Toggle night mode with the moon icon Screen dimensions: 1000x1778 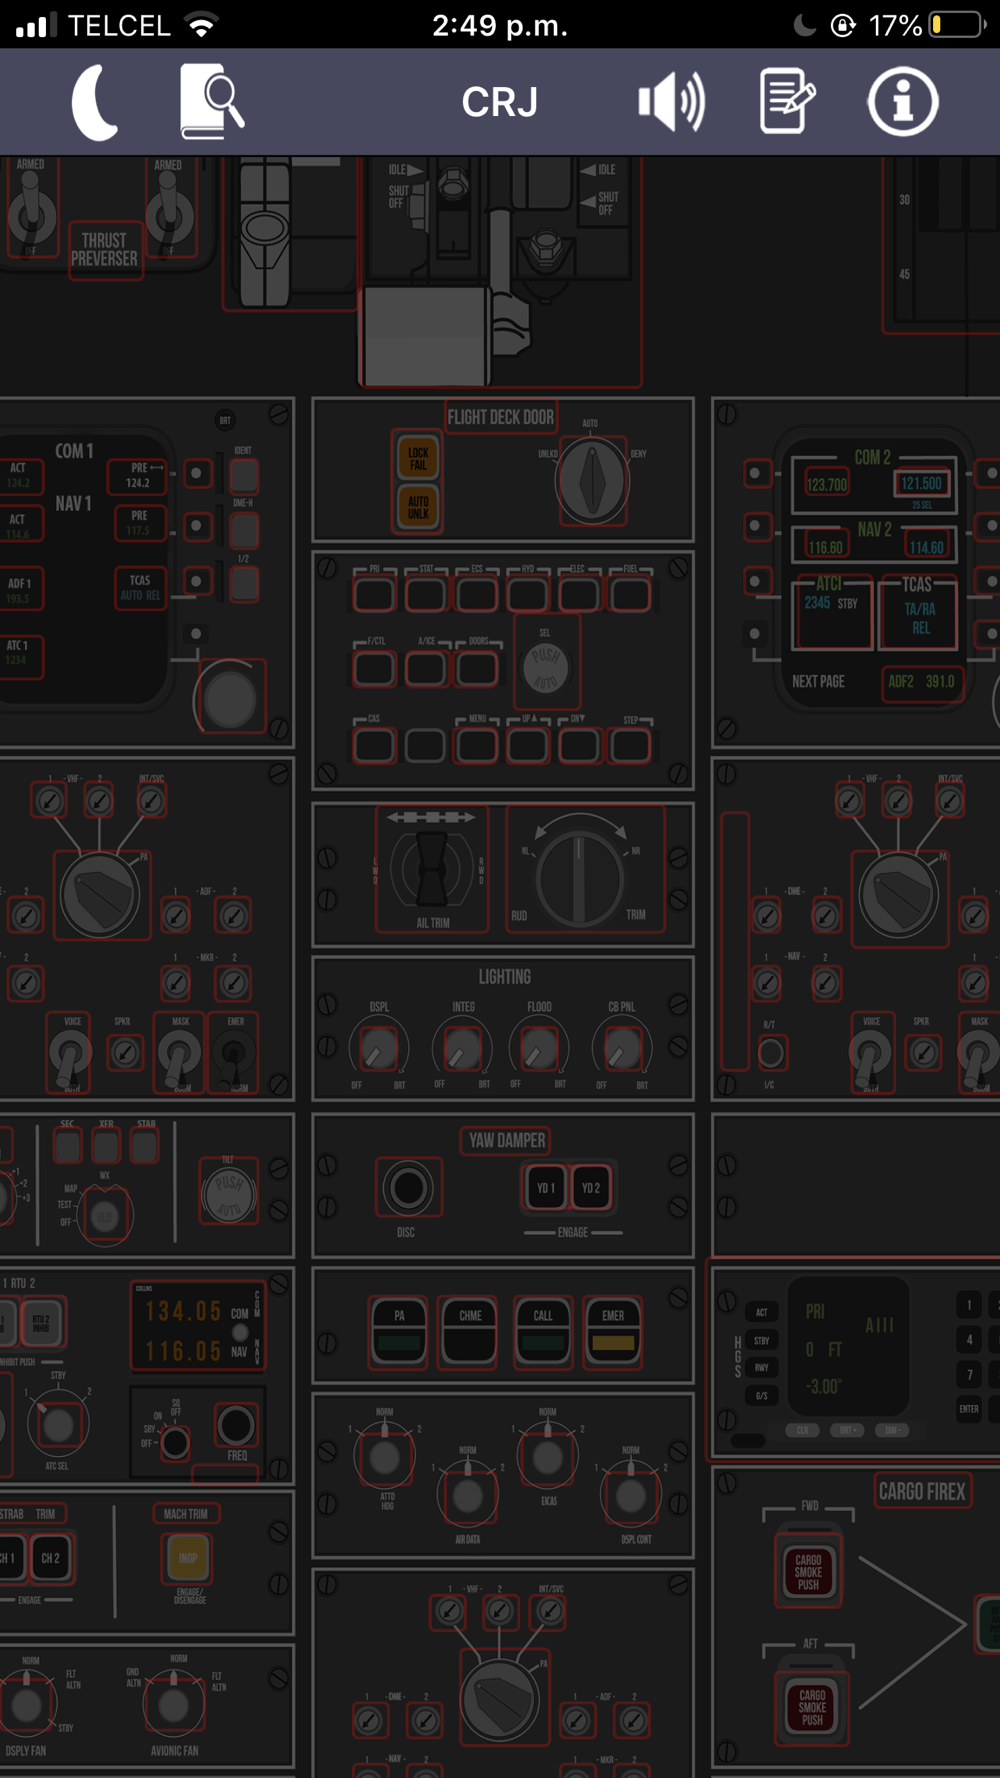(x=96, y=101)
